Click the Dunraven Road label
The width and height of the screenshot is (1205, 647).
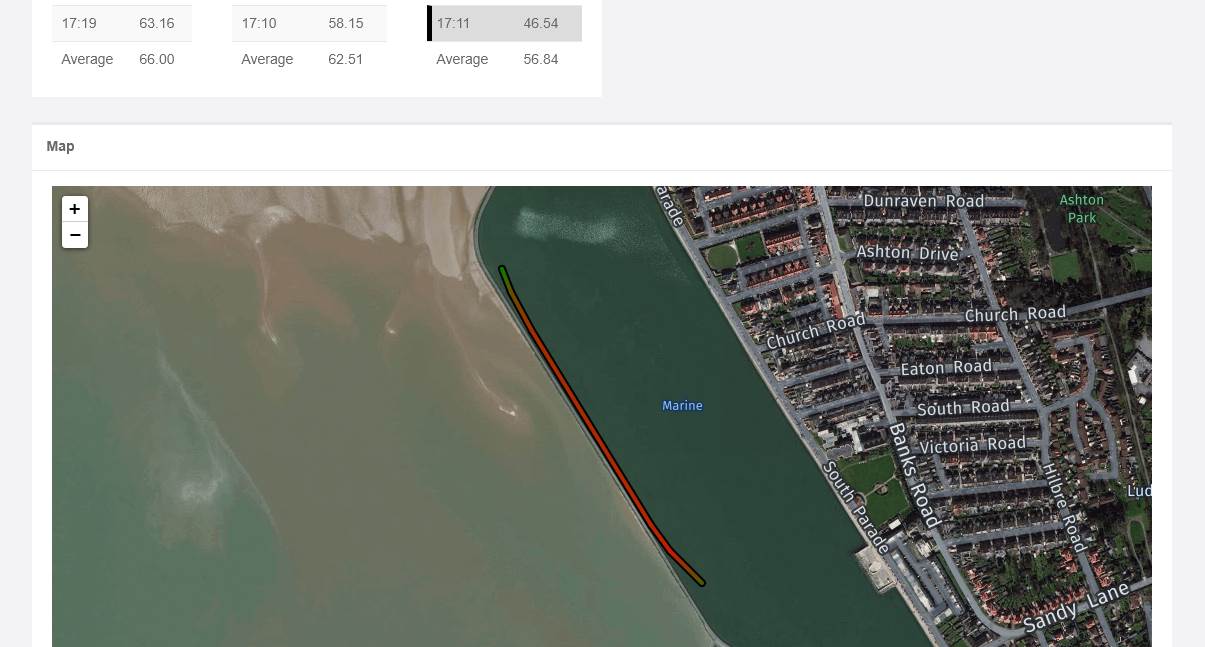point(923,201)
